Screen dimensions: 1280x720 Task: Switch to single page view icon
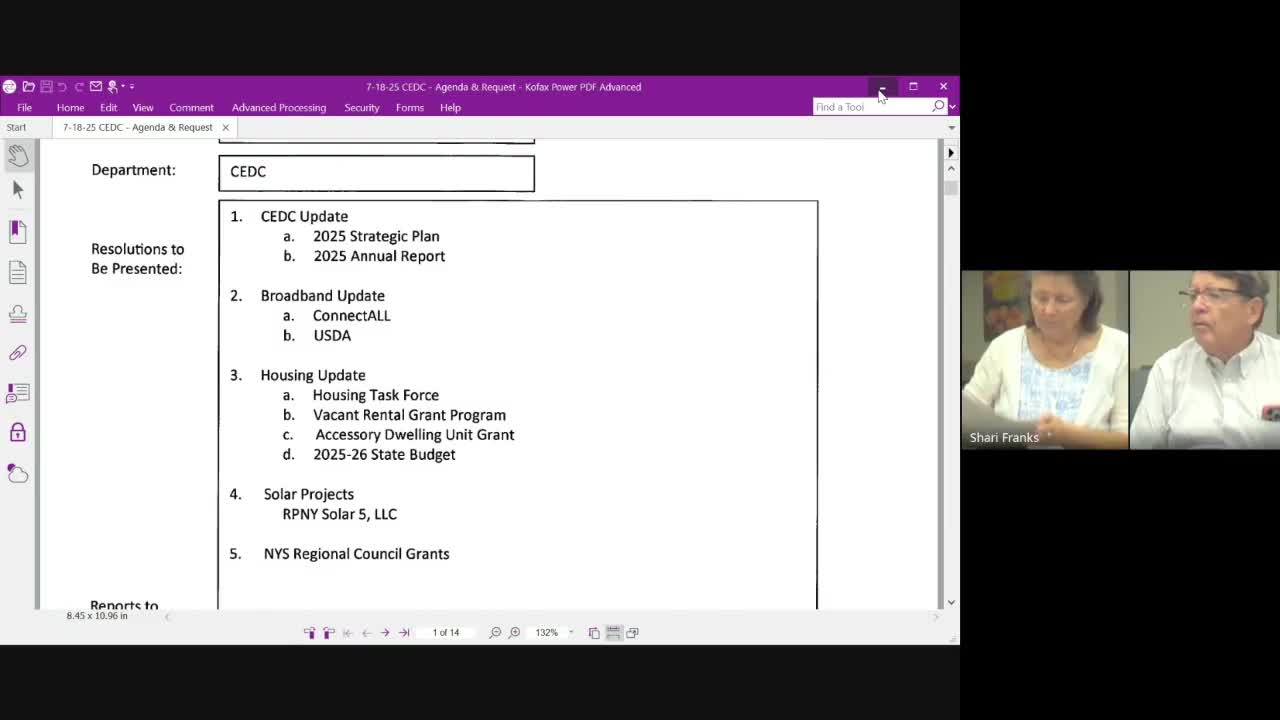click(x=594, y=633)
